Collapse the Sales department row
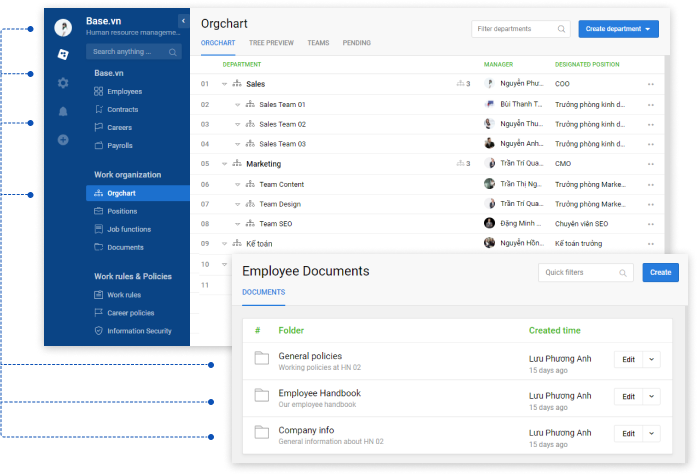The height and width of the screenshot is (476, 698). pyautogui.click(x=224, y=84)
